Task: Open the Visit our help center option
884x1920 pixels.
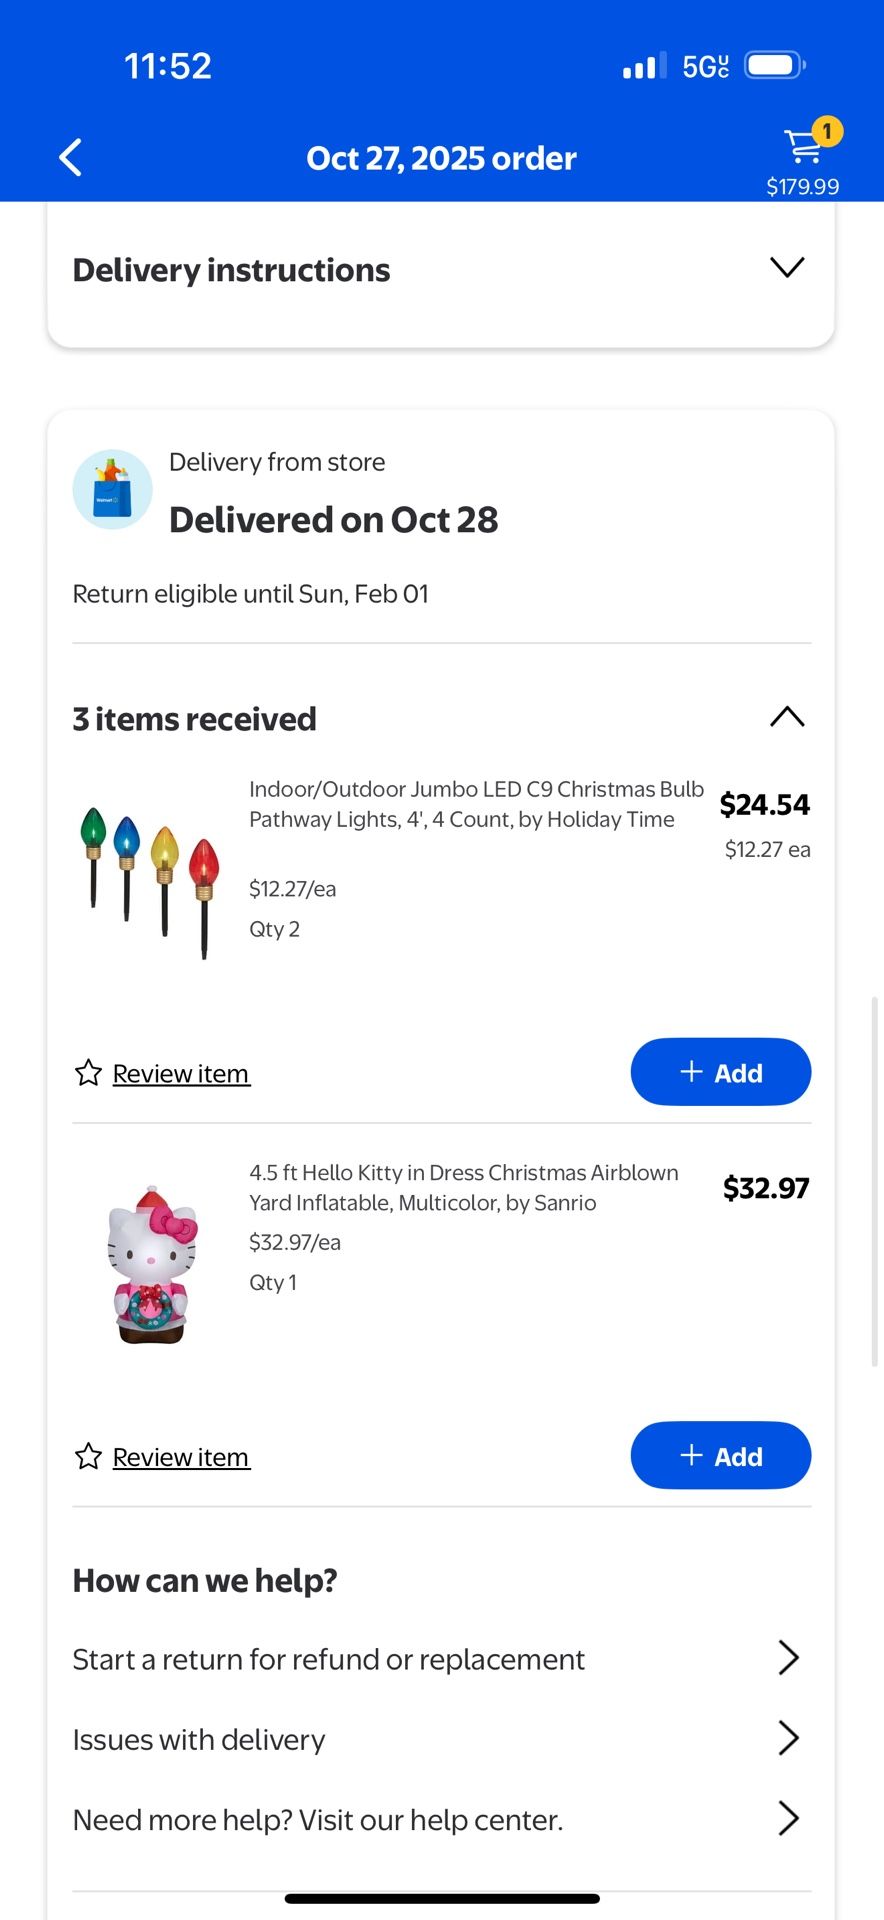Action: coord(440,1819)
